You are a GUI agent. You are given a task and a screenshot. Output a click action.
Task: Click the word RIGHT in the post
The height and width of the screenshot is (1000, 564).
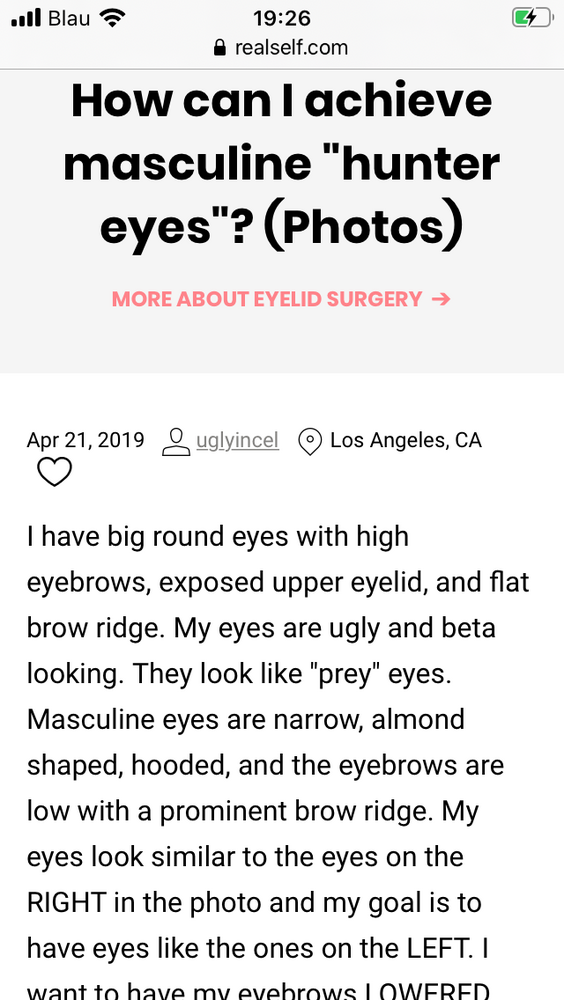(x=66, y=903)
